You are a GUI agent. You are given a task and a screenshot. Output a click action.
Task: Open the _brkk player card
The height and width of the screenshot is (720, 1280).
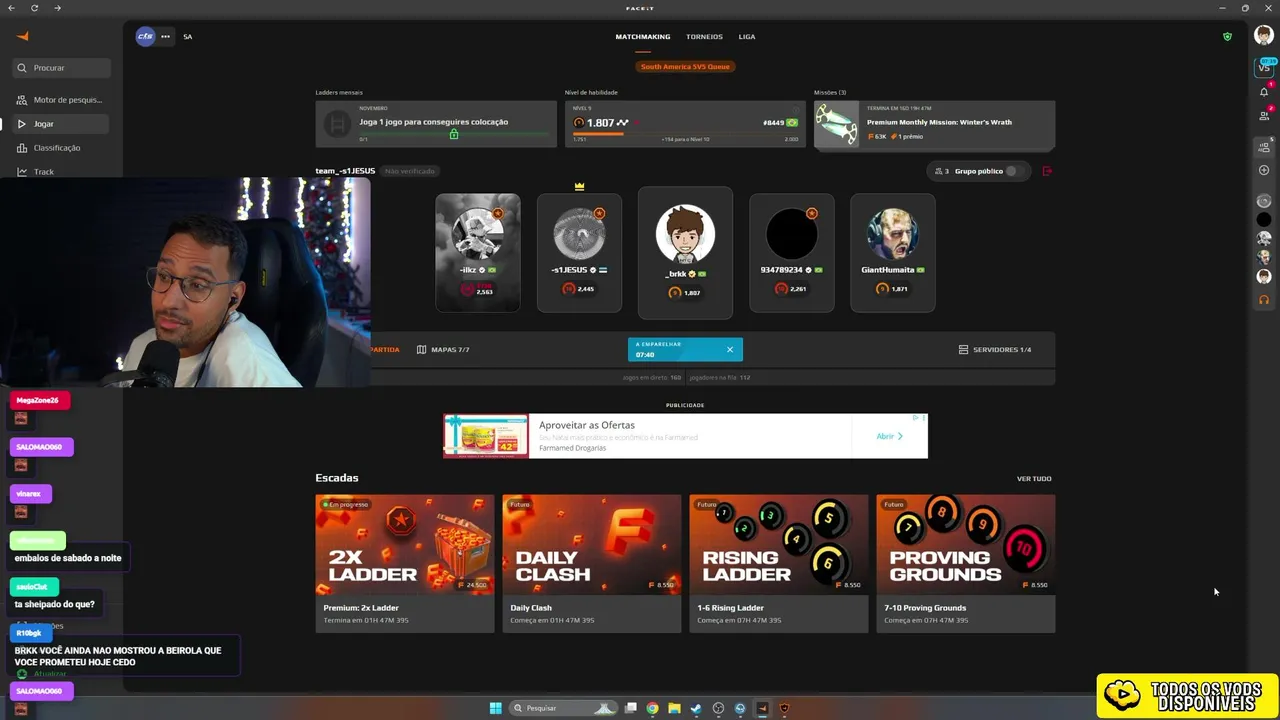coord(685,253)
